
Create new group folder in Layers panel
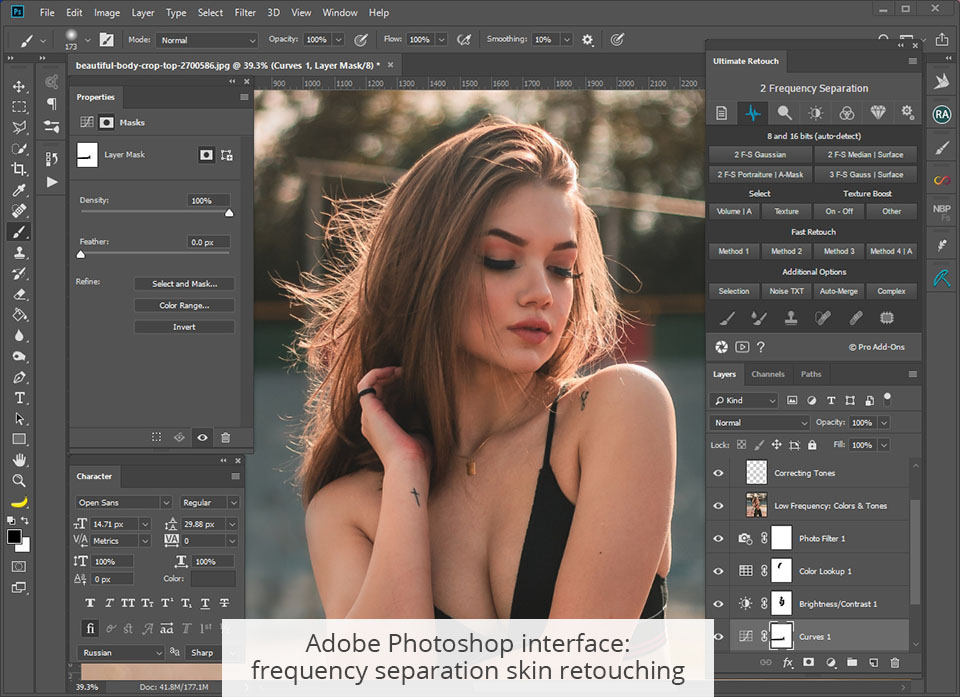(852, 662)
